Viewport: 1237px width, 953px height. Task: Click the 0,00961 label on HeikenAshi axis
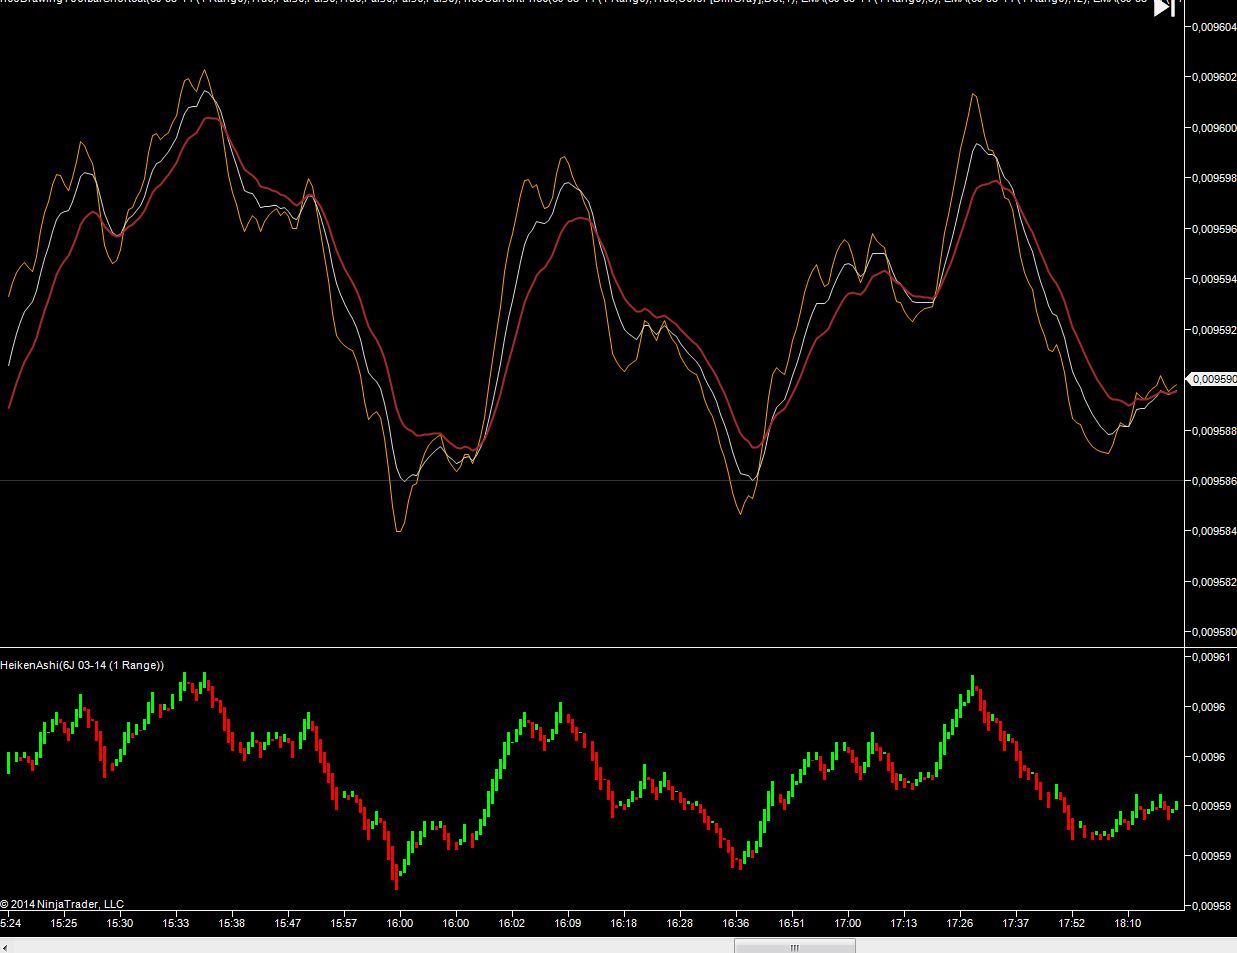tap(1211, 657)
